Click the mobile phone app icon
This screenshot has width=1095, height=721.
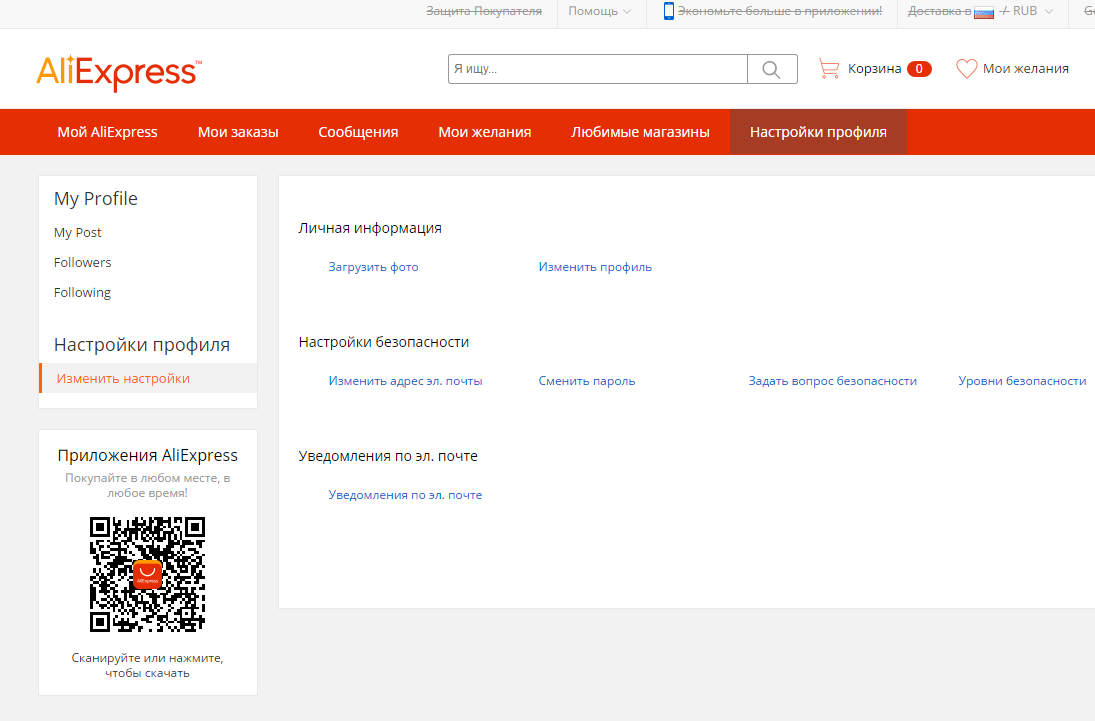click(x=668, y=11)
